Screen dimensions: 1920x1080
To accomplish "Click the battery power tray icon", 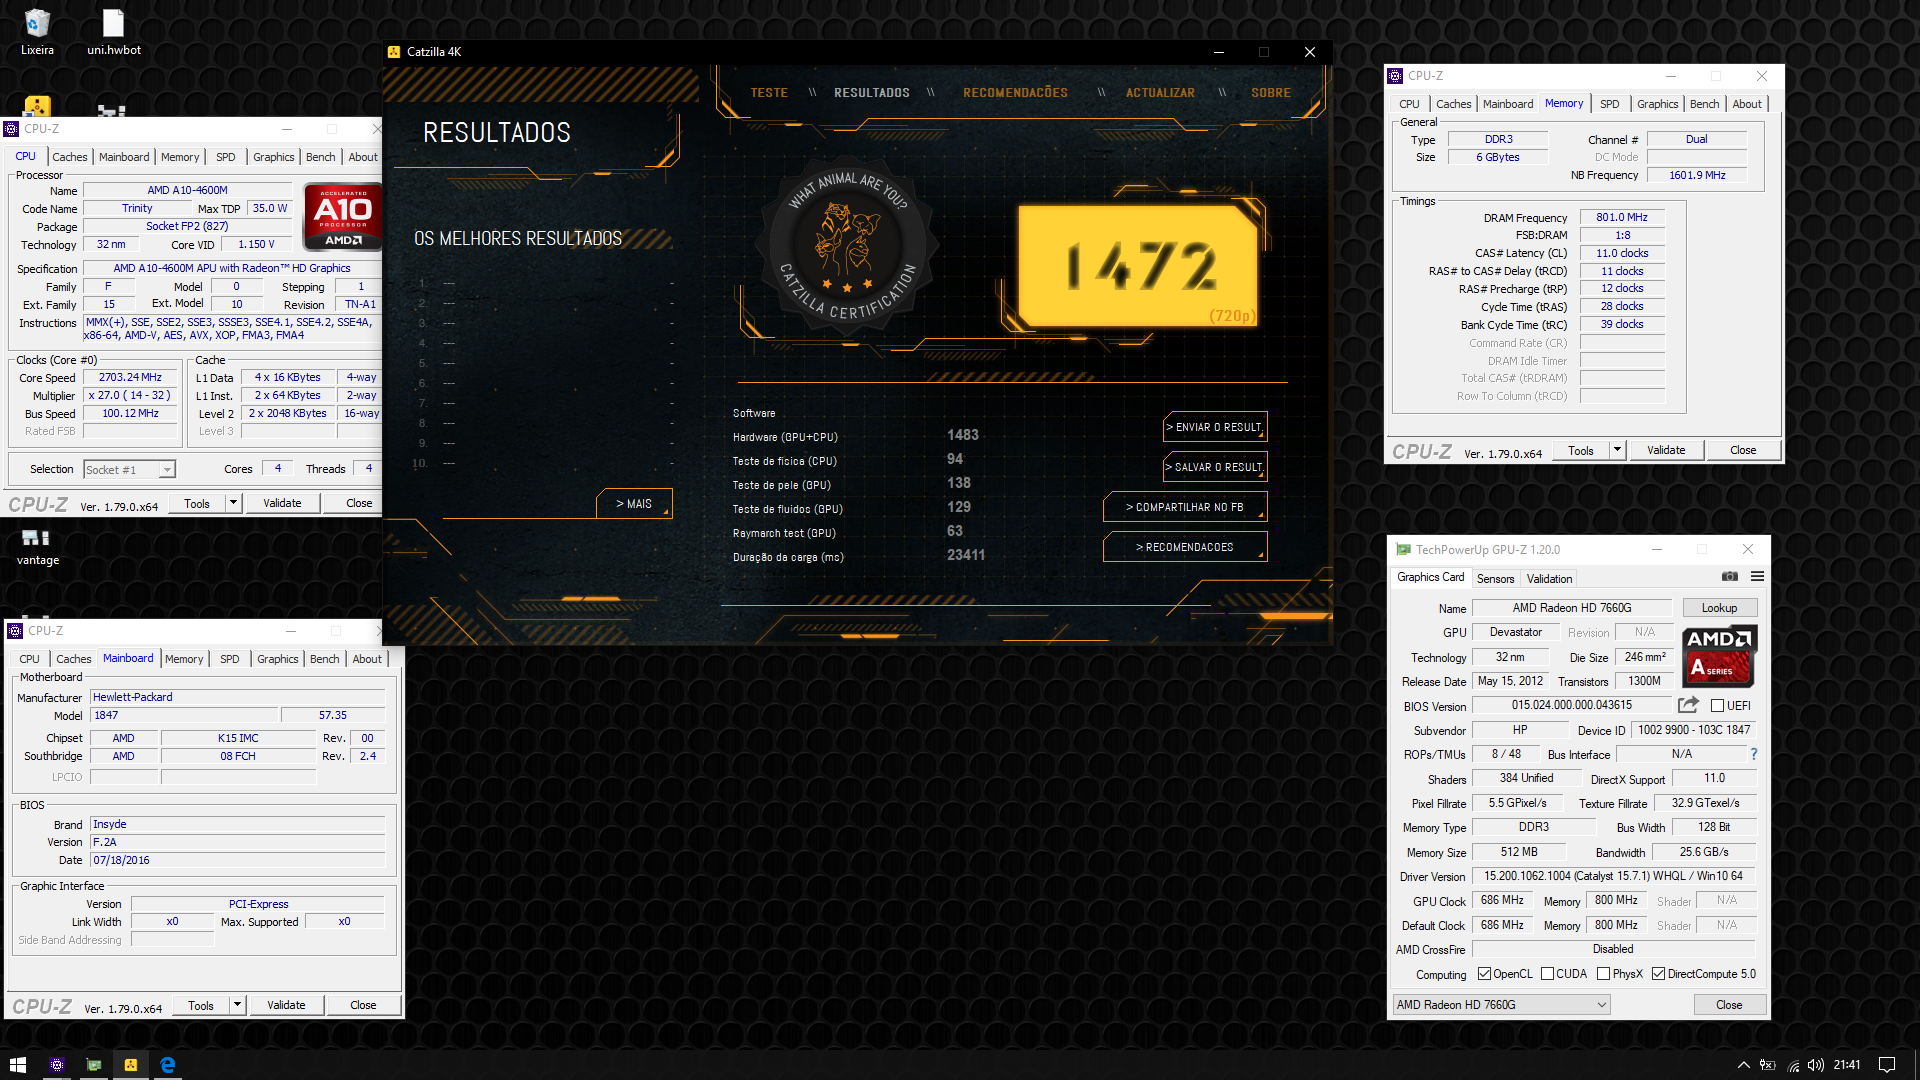I will click(1768, 1065).
